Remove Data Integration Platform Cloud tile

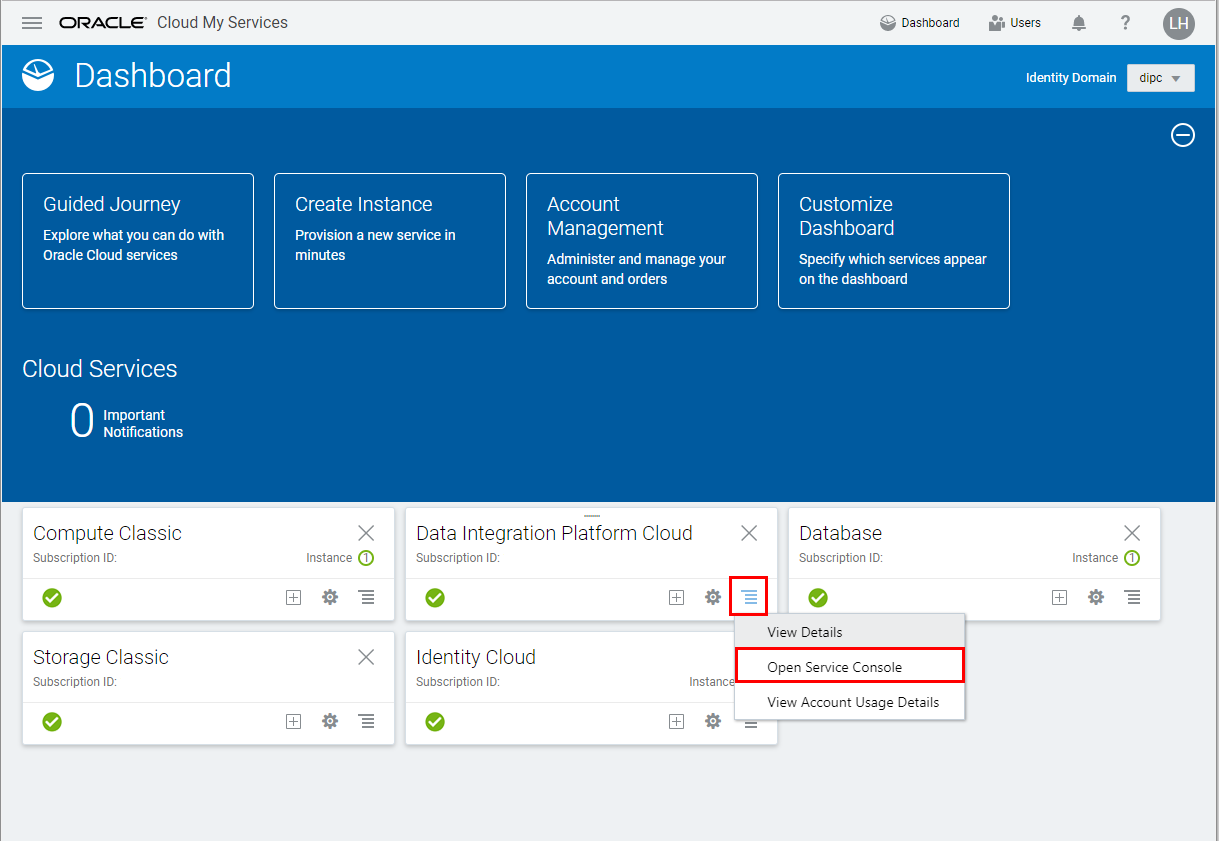(749, 533)
